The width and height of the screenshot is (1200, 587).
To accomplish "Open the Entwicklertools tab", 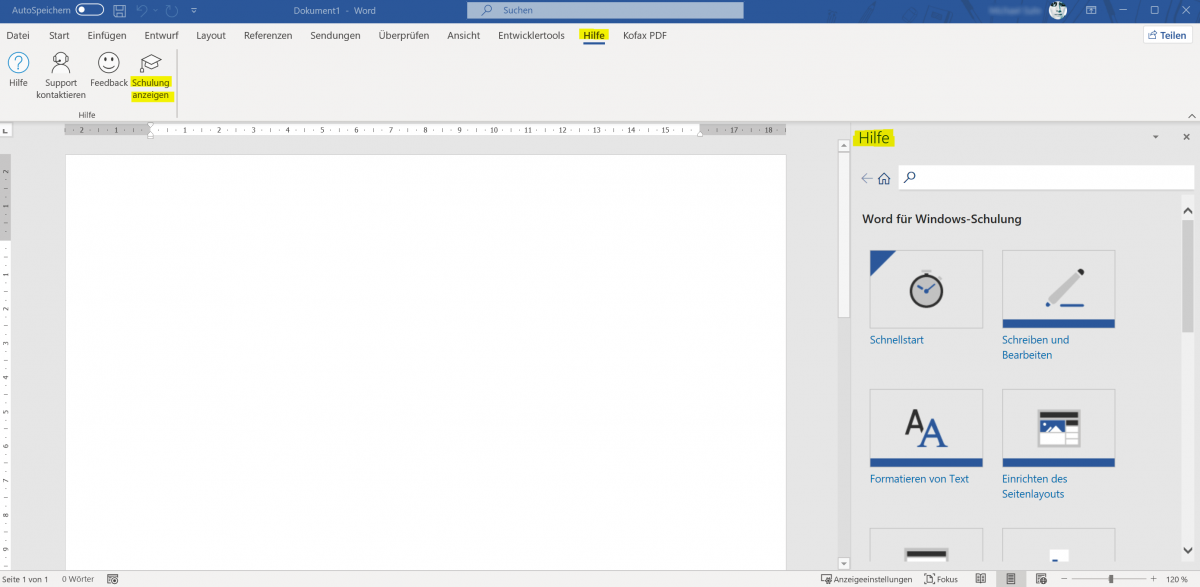I will 530,35.
